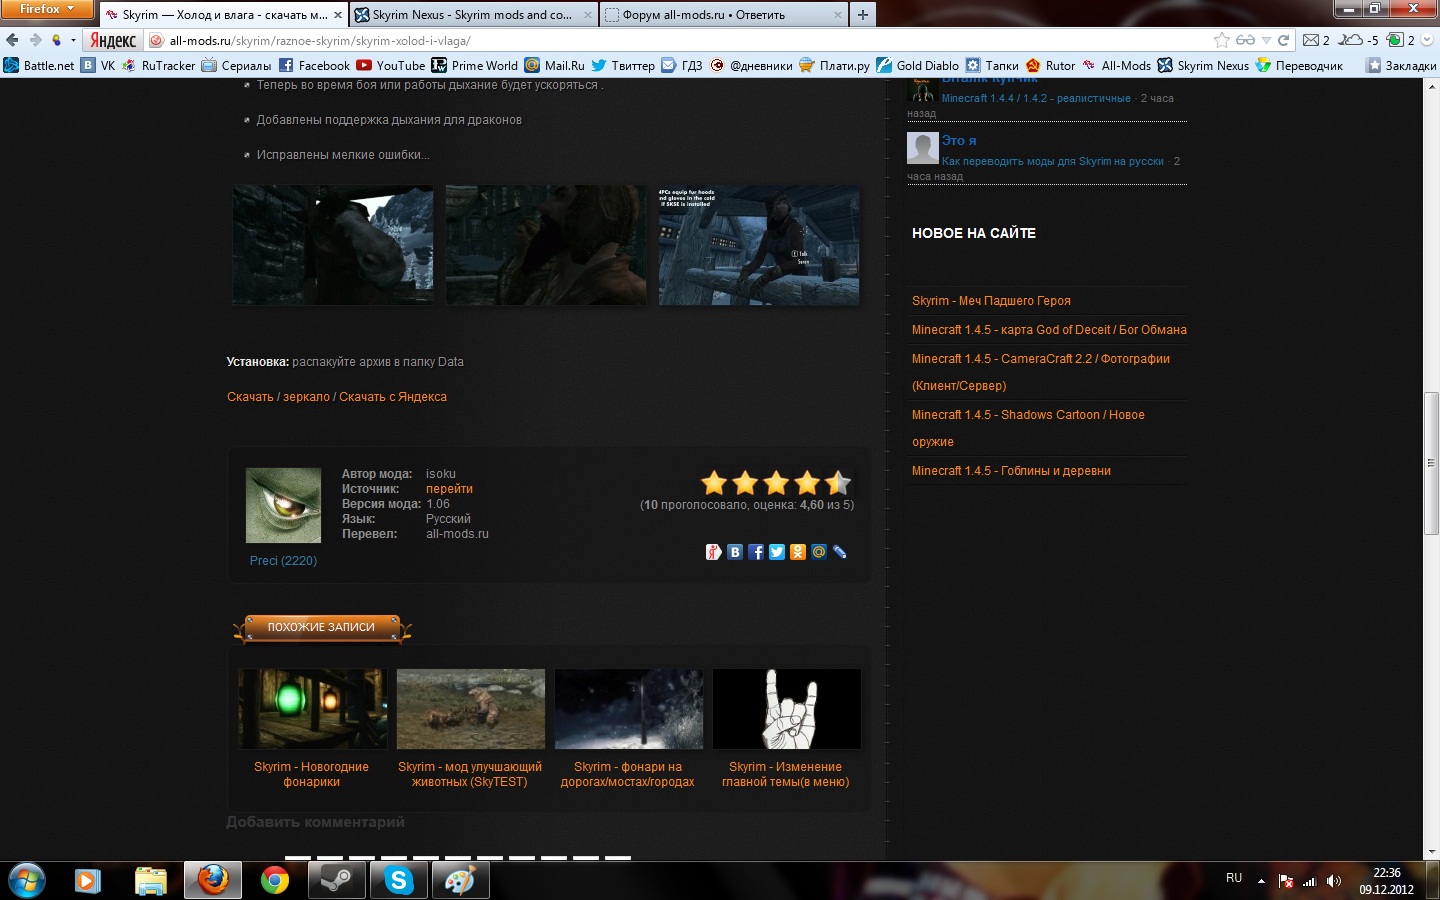Viewport: 1440px width, 900px height.
Task: Open the Переводчик bookmark
Action: pyautogui.click(x=1299, y=65)
